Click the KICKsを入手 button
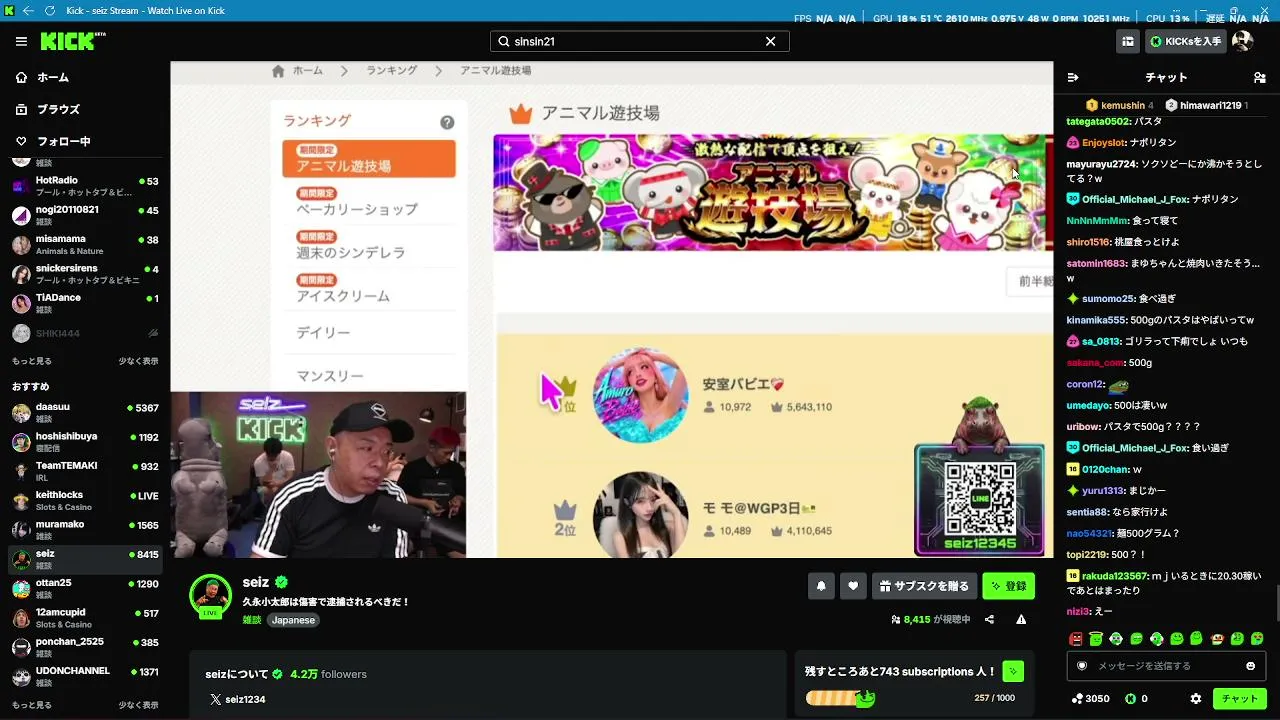The height and width of the screenshot is (720, 1280). tap(1186, 41)
